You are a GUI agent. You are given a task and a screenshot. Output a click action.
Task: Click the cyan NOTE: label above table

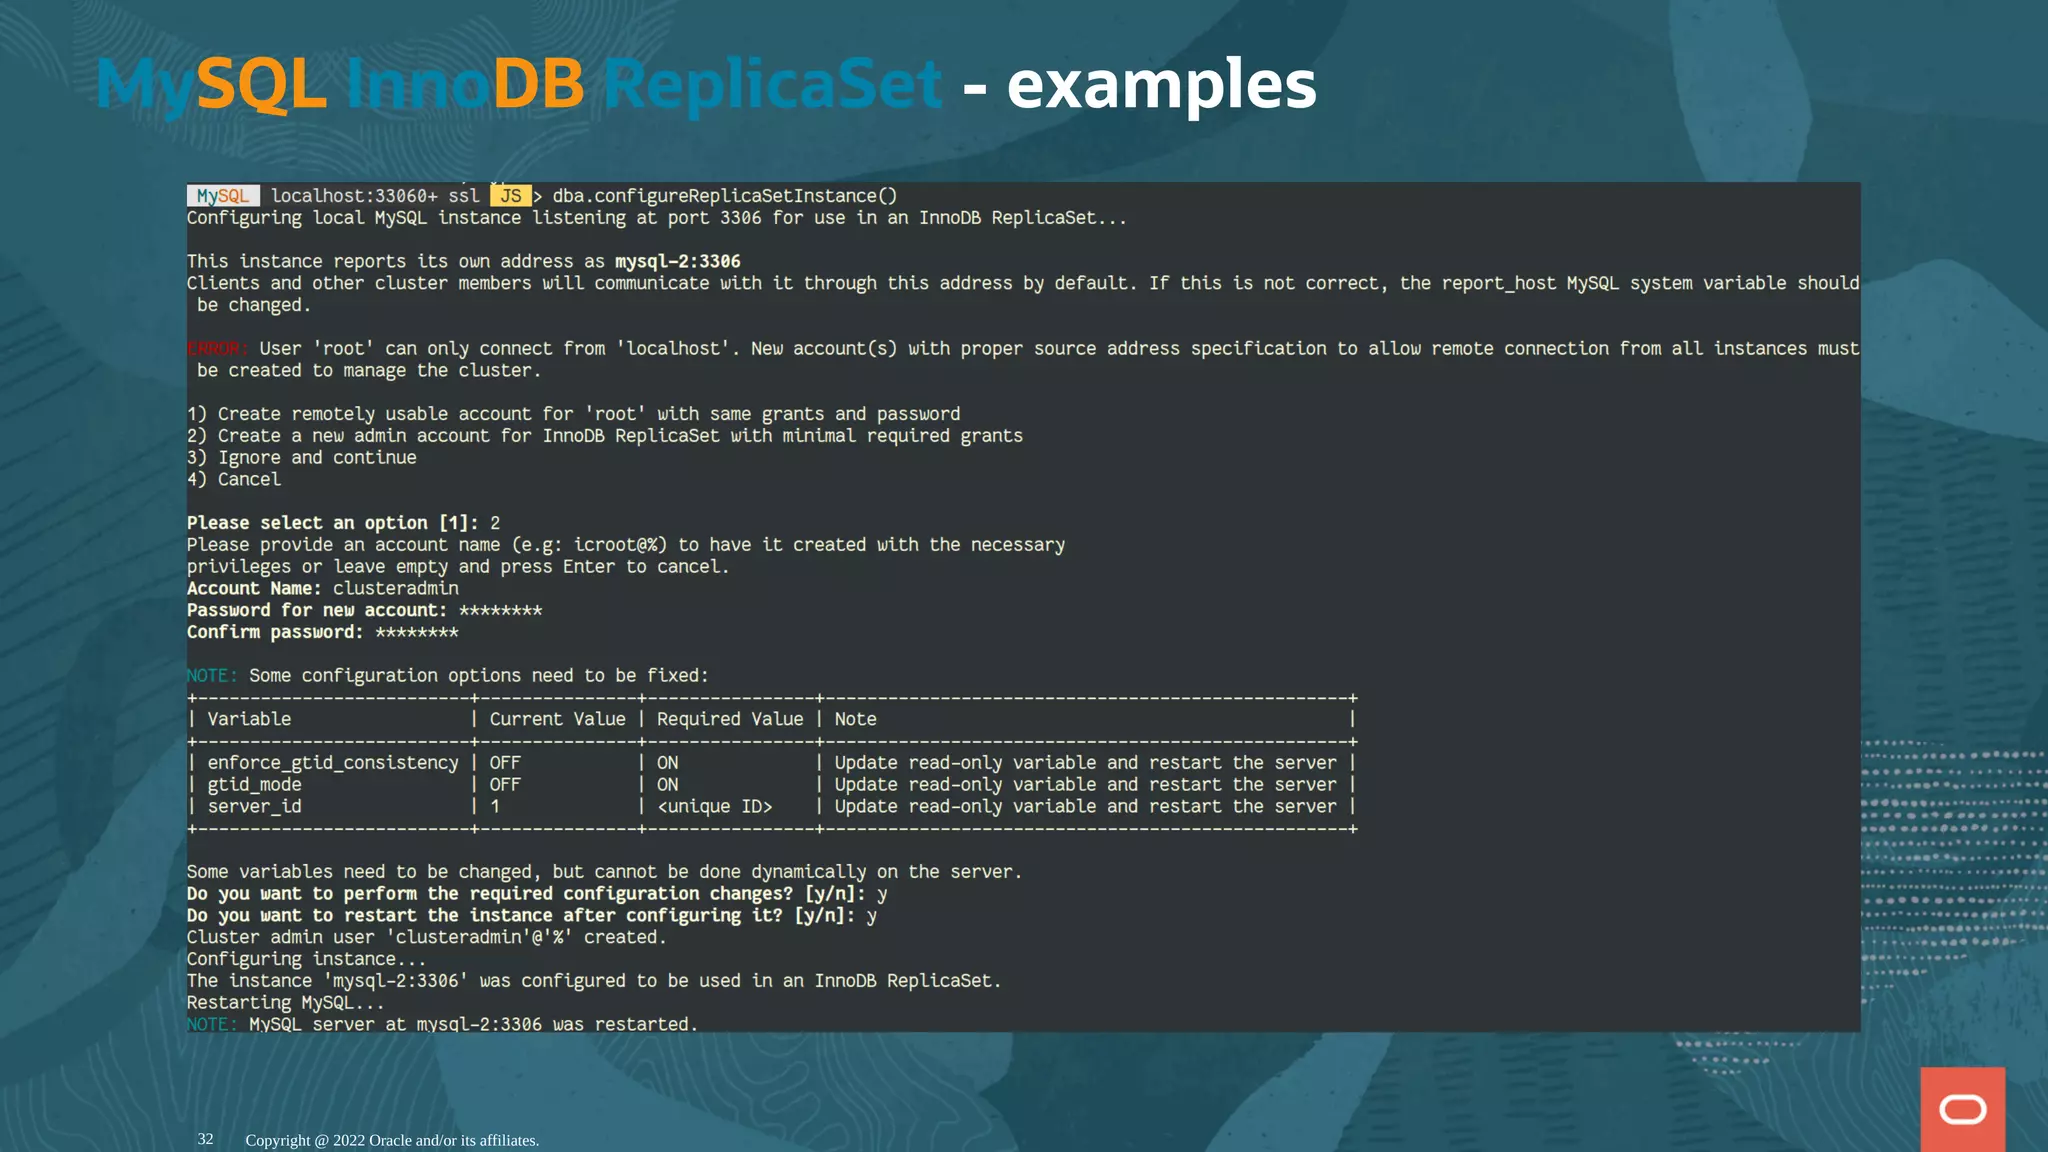tap(212, 675)
